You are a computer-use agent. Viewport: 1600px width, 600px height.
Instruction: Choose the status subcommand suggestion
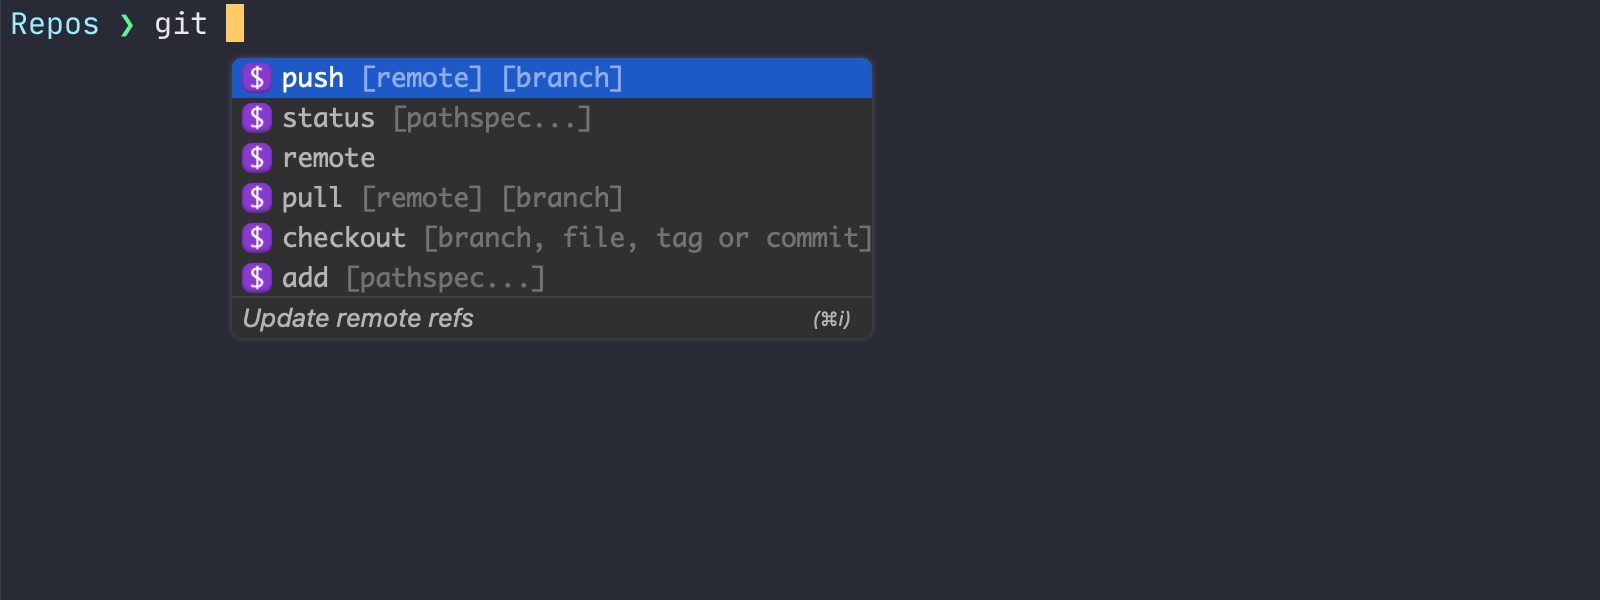pyautogui.click(x=328, y=118)
